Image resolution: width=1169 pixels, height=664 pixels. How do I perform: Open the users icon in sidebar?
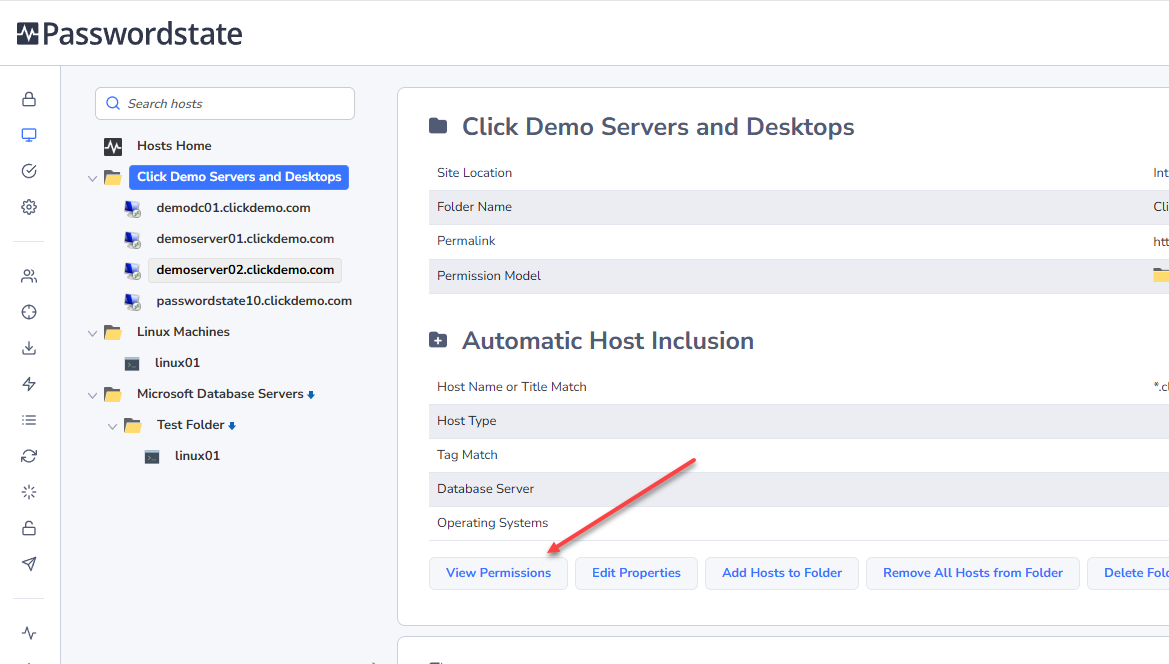point(29,276)
